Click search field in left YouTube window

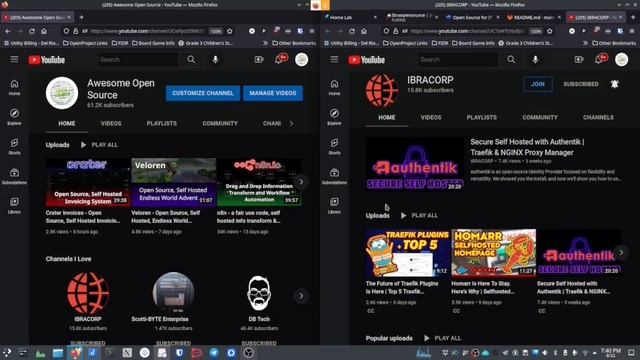coord(138,60)
